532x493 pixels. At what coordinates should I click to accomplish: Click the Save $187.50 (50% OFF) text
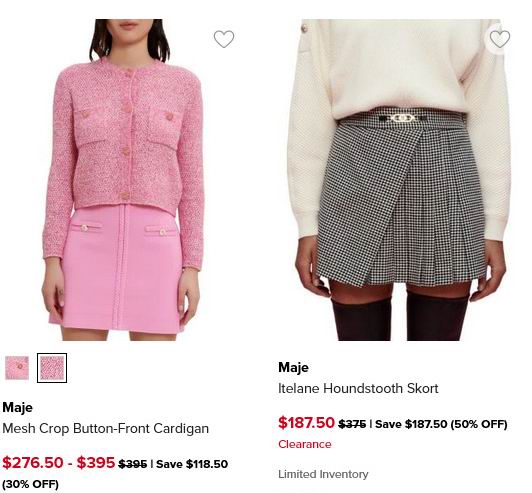tap(441, 424)
